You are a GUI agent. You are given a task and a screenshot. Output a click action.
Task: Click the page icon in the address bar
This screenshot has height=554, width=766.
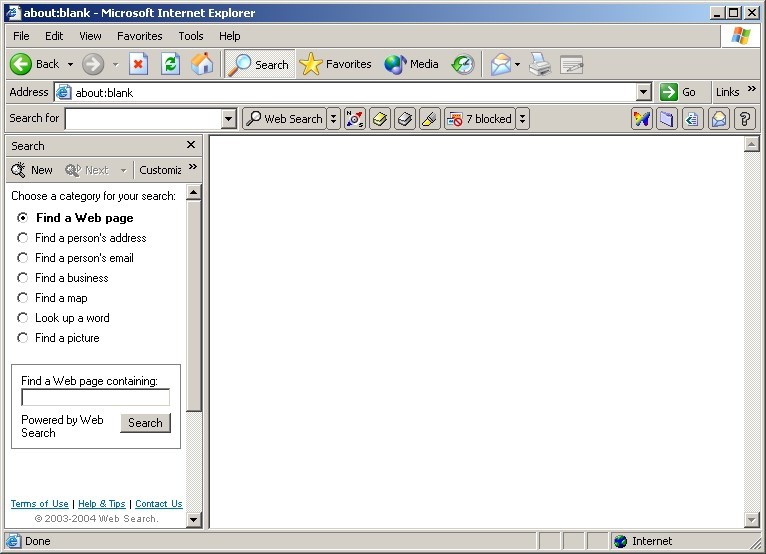click(x=64, y=92)
